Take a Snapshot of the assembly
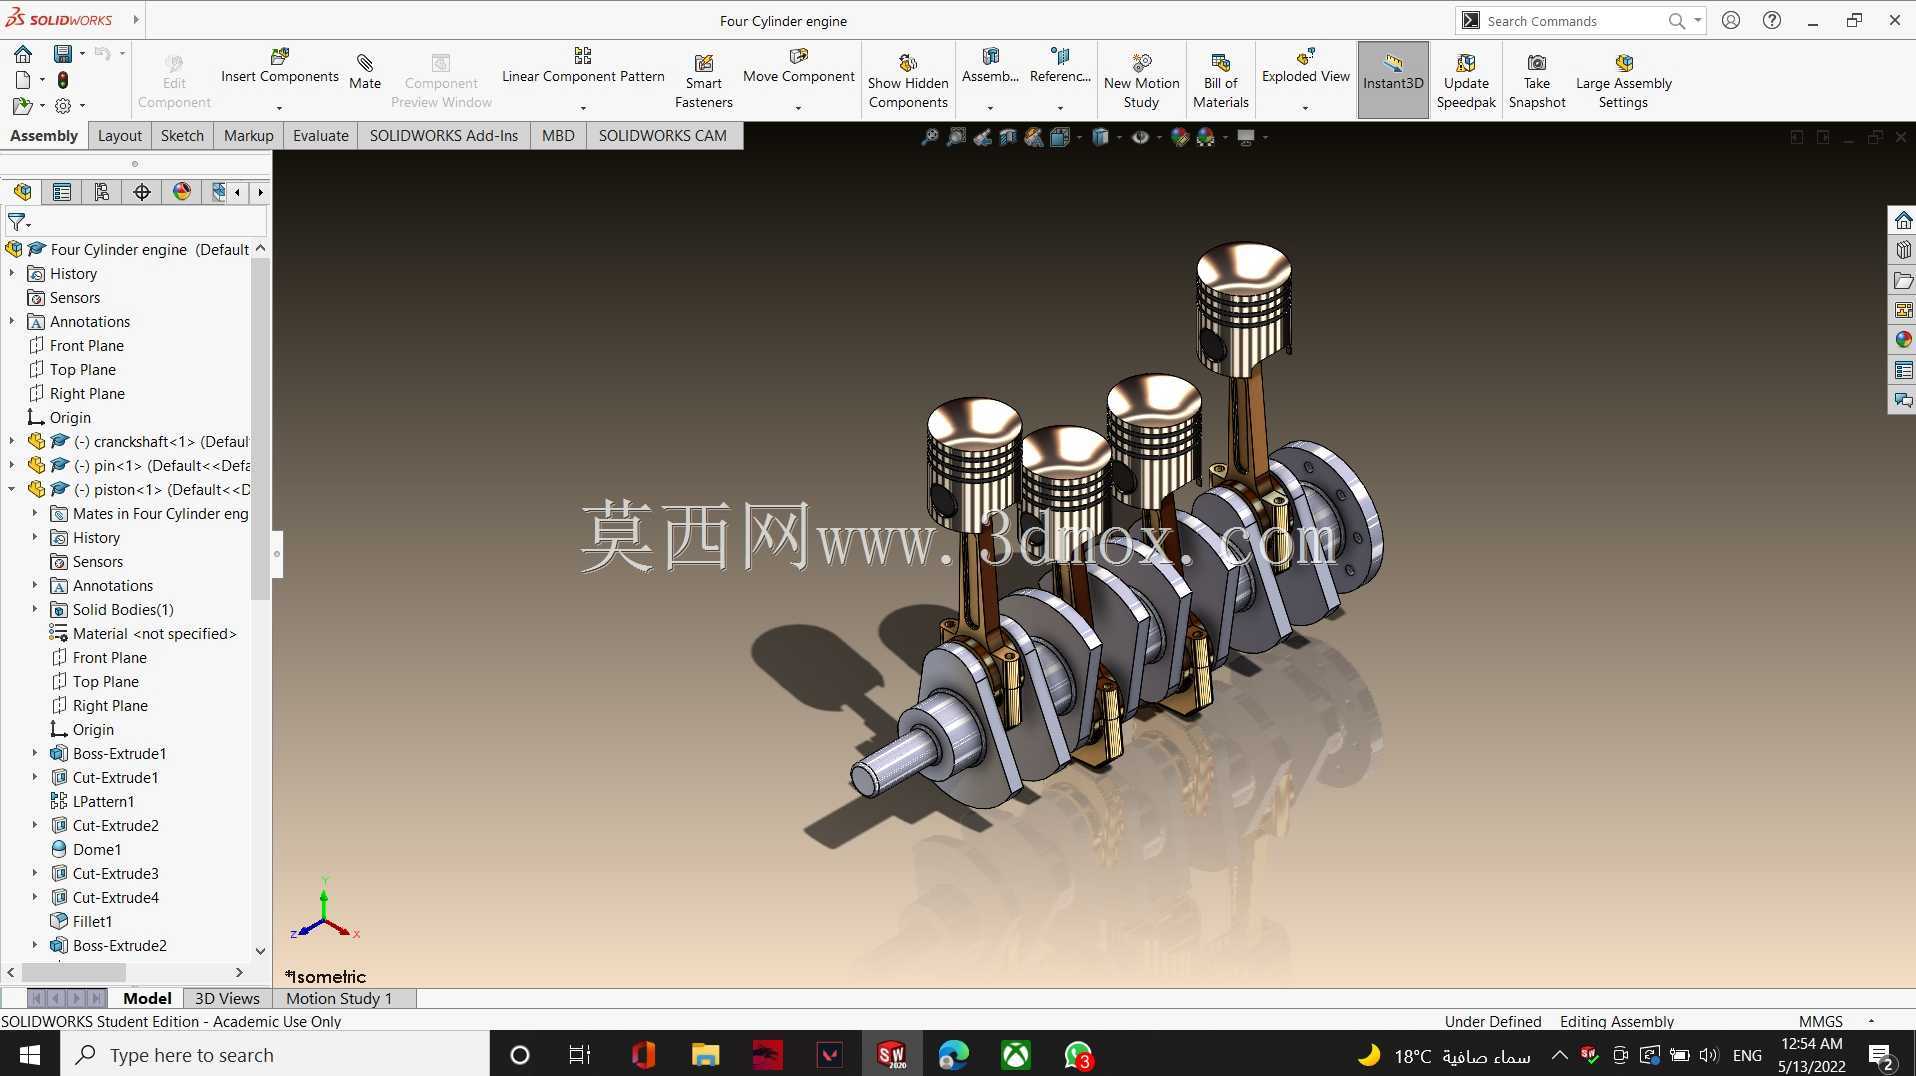 pos(1537,82)
